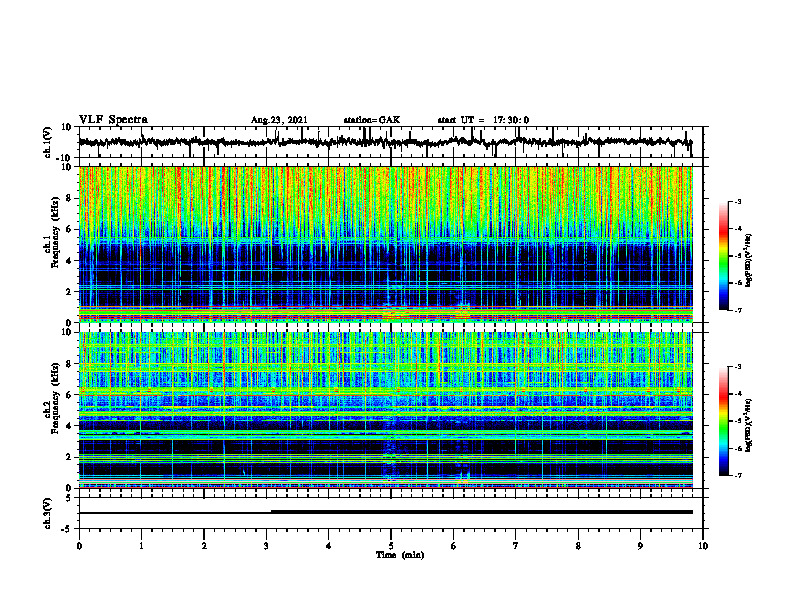Click the "5" tick on ch.3(V) axis
This screenshot has height=612, width=792.
pyautogui.click(x=69, y=497)
